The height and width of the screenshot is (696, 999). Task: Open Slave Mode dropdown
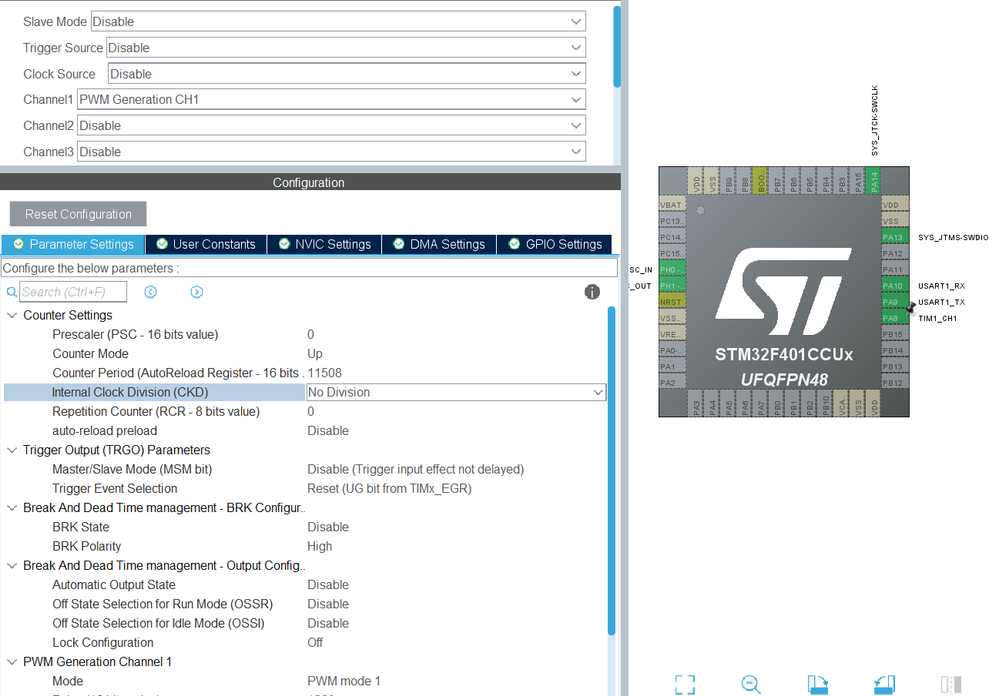(x=338, y=22)
